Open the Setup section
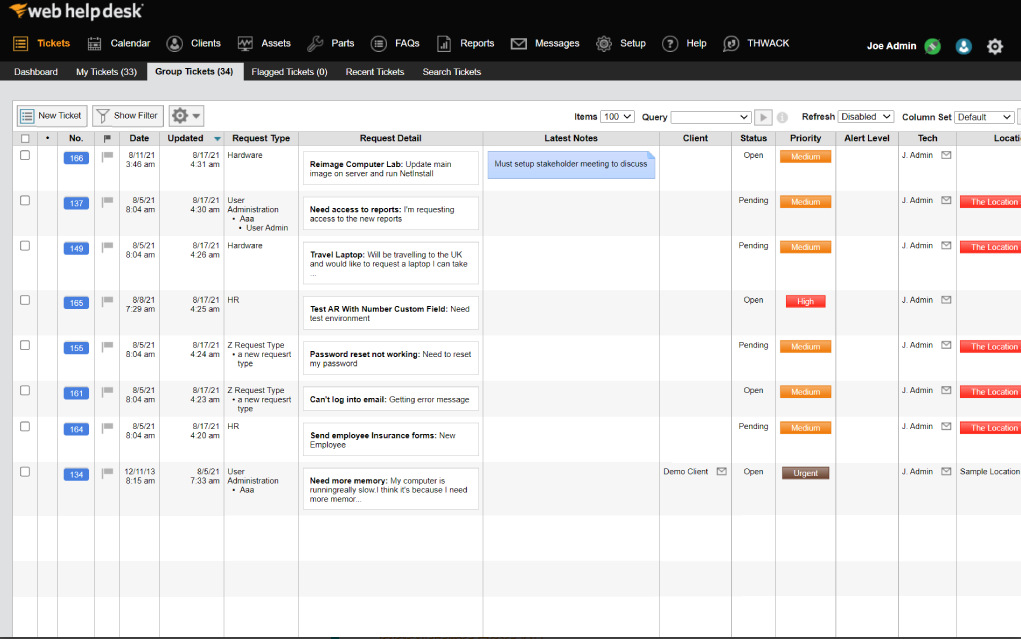This screenshot has width=1021, height=639. (632, 43)
